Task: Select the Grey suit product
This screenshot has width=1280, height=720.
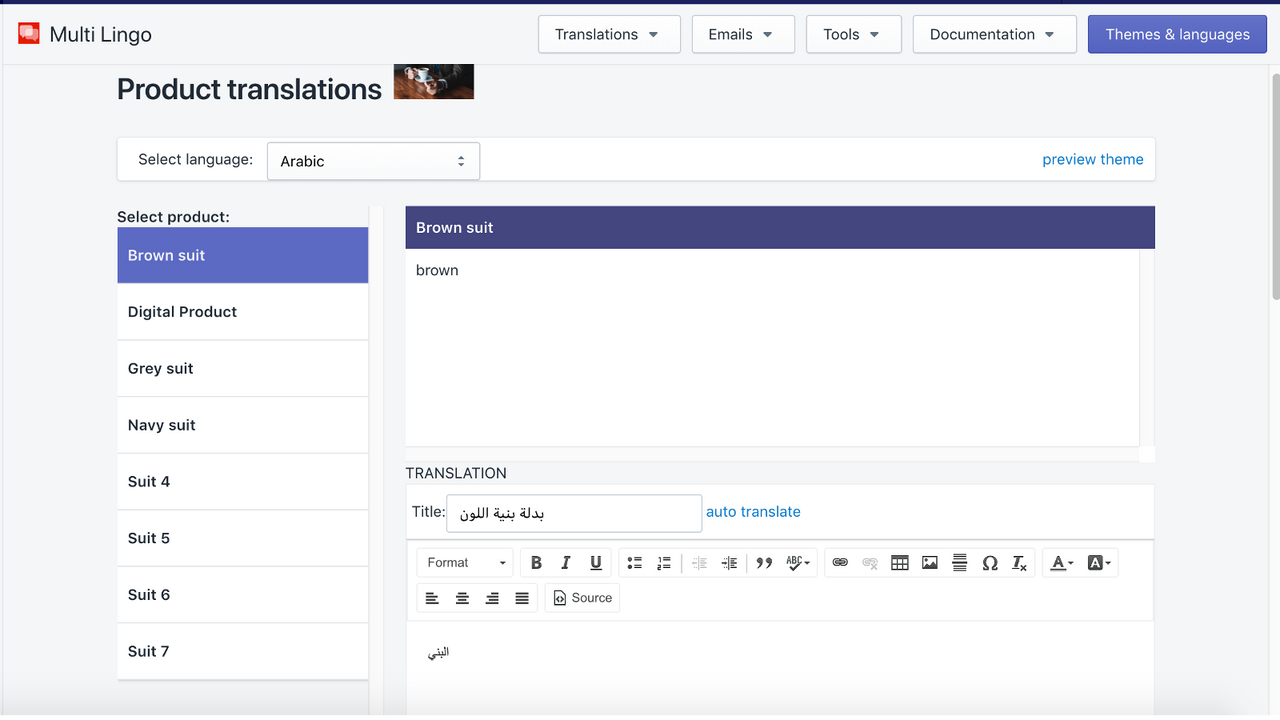Action: click(x=243, y=369)
